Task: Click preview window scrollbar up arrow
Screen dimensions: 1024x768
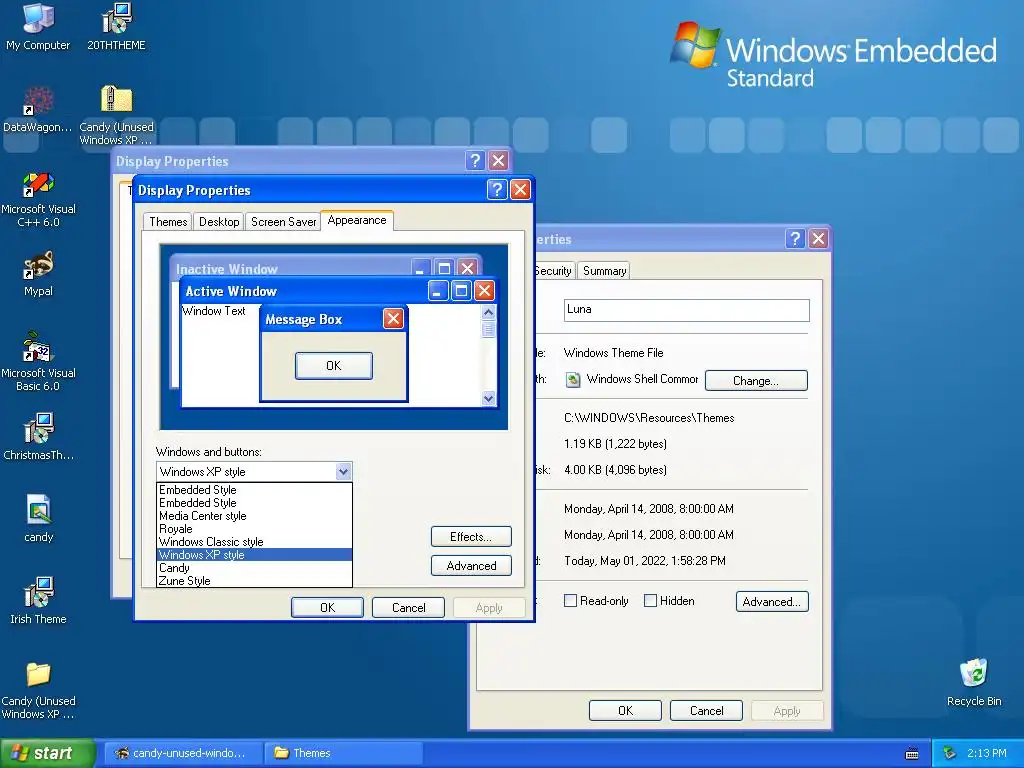Action: click(488, 313)
